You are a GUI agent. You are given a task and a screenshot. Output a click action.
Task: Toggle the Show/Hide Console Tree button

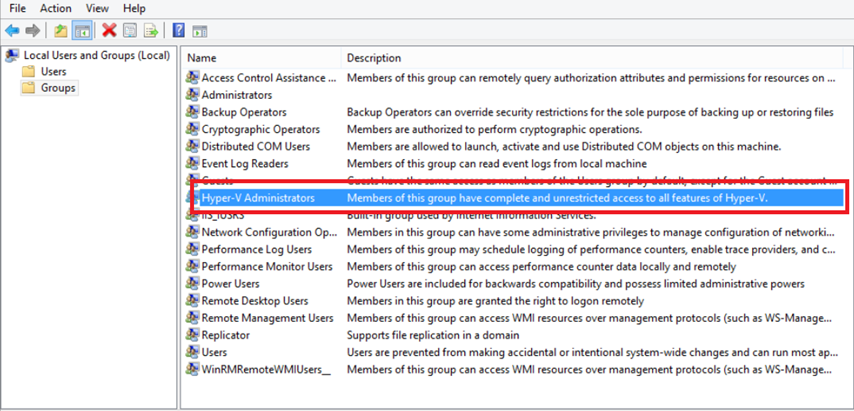[x=82, y=31]
